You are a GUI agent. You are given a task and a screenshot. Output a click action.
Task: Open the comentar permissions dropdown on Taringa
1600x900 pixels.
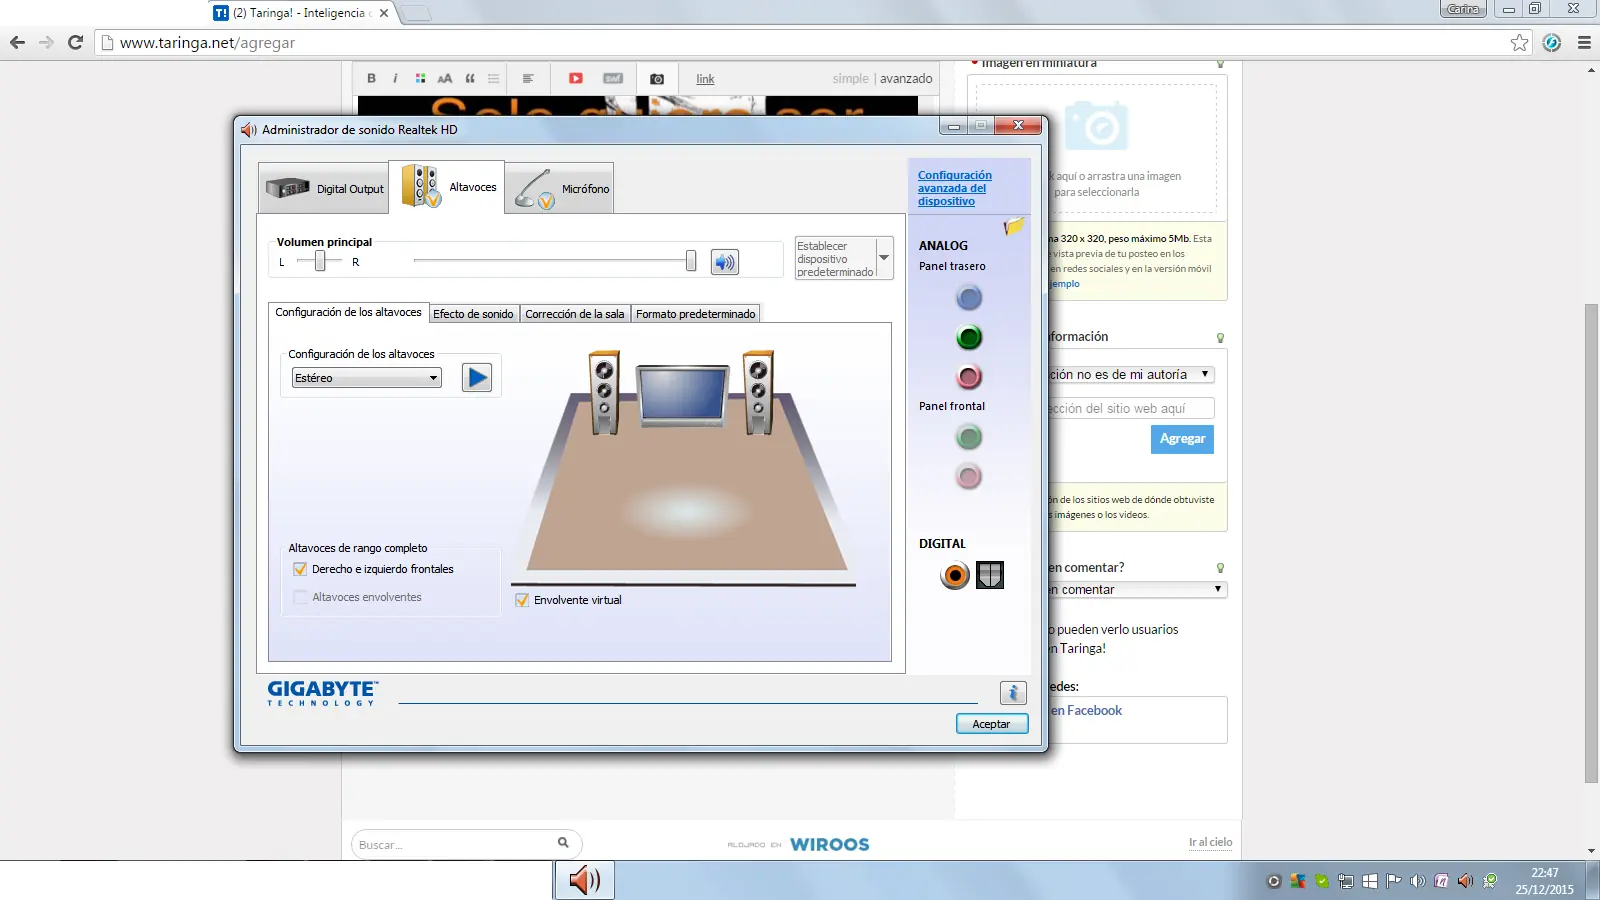click(x=1137, y=590)
